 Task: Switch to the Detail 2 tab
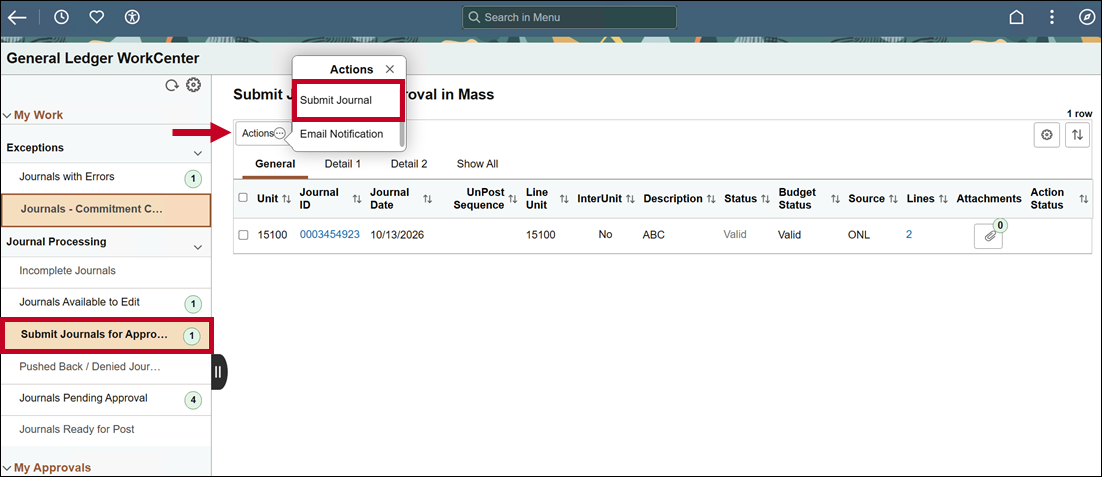point(409,164)
